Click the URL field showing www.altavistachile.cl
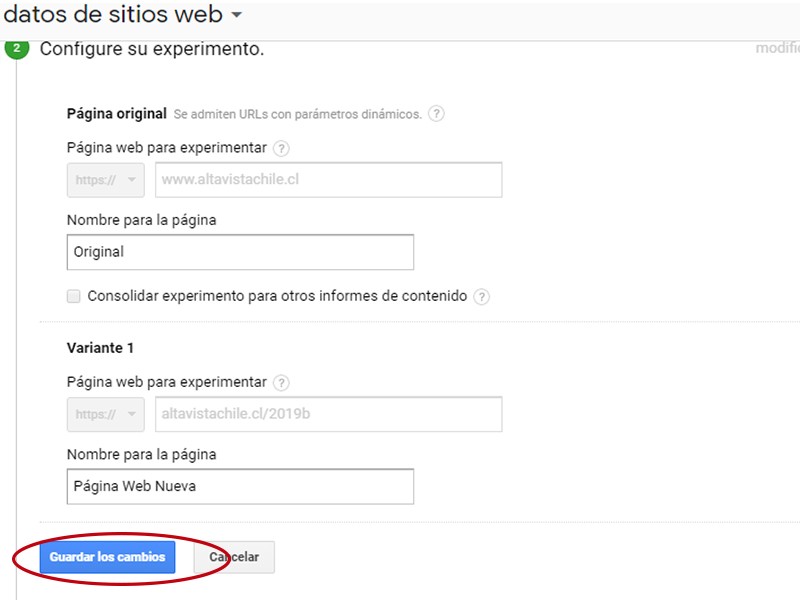The width and height of the screenshot is (800, 600). pos(330,180)
